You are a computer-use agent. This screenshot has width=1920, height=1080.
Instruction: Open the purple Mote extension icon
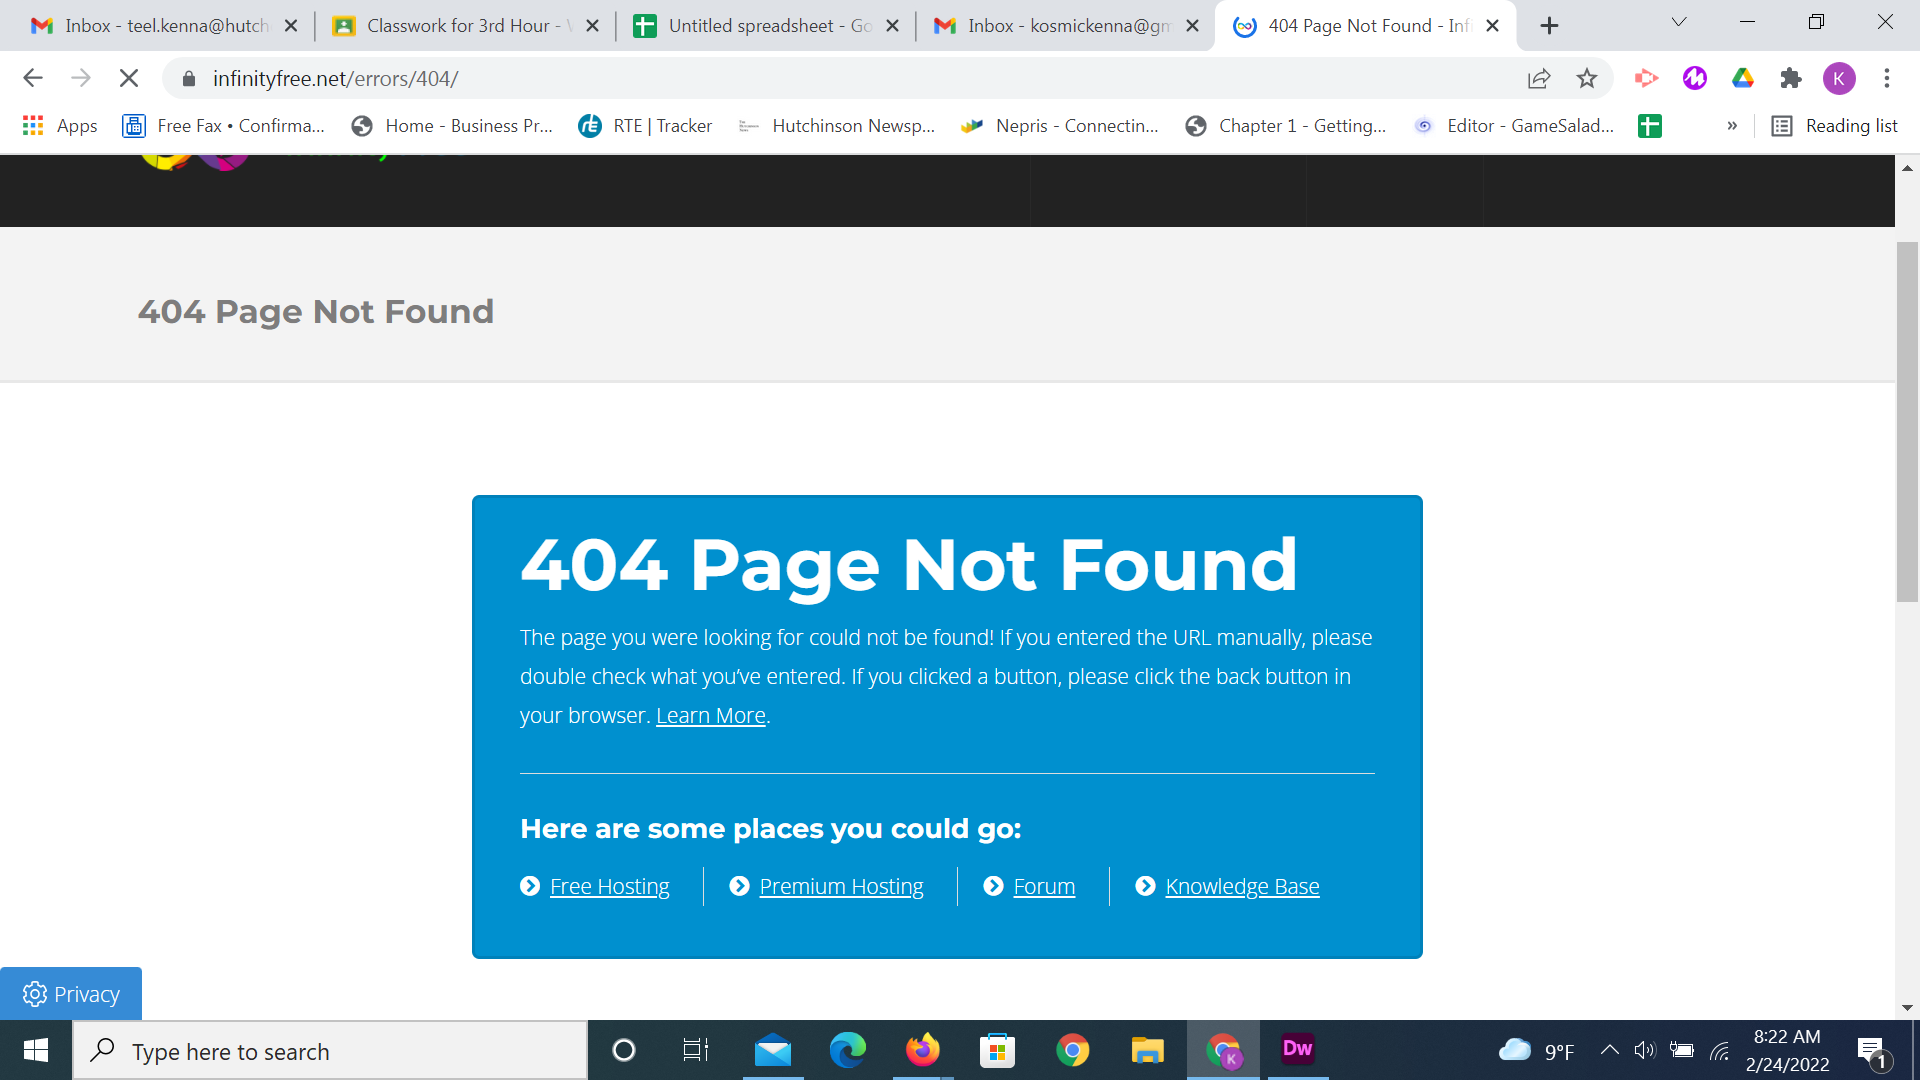1694,78
